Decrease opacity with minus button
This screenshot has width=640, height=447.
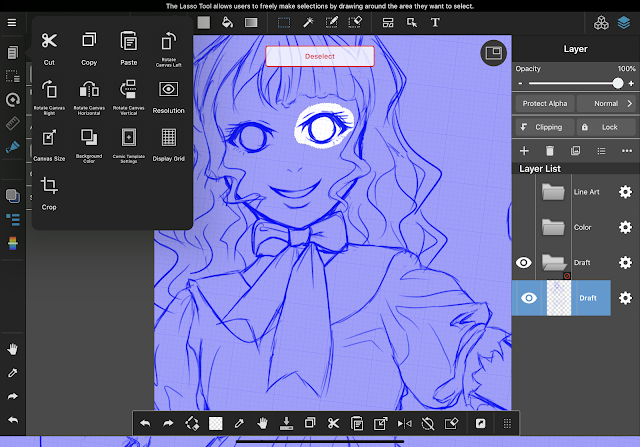(520, 83)
